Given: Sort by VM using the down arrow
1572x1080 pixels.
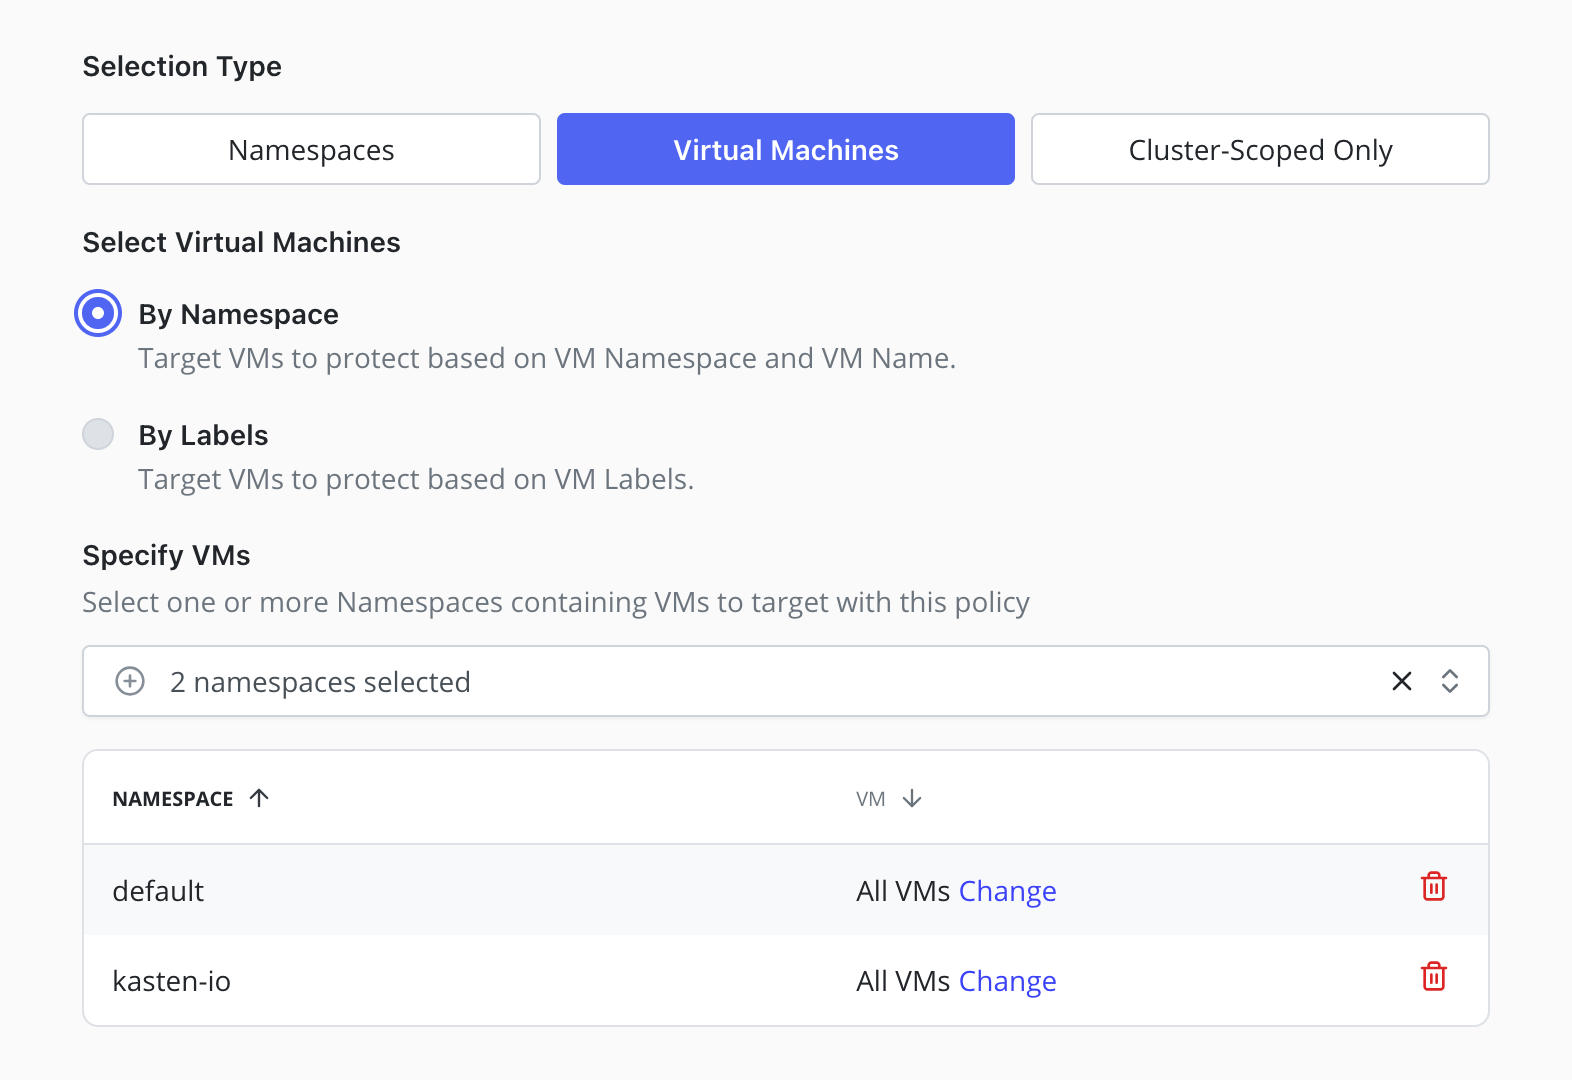Looking at the screenshot, I should (x=912, y=798).
